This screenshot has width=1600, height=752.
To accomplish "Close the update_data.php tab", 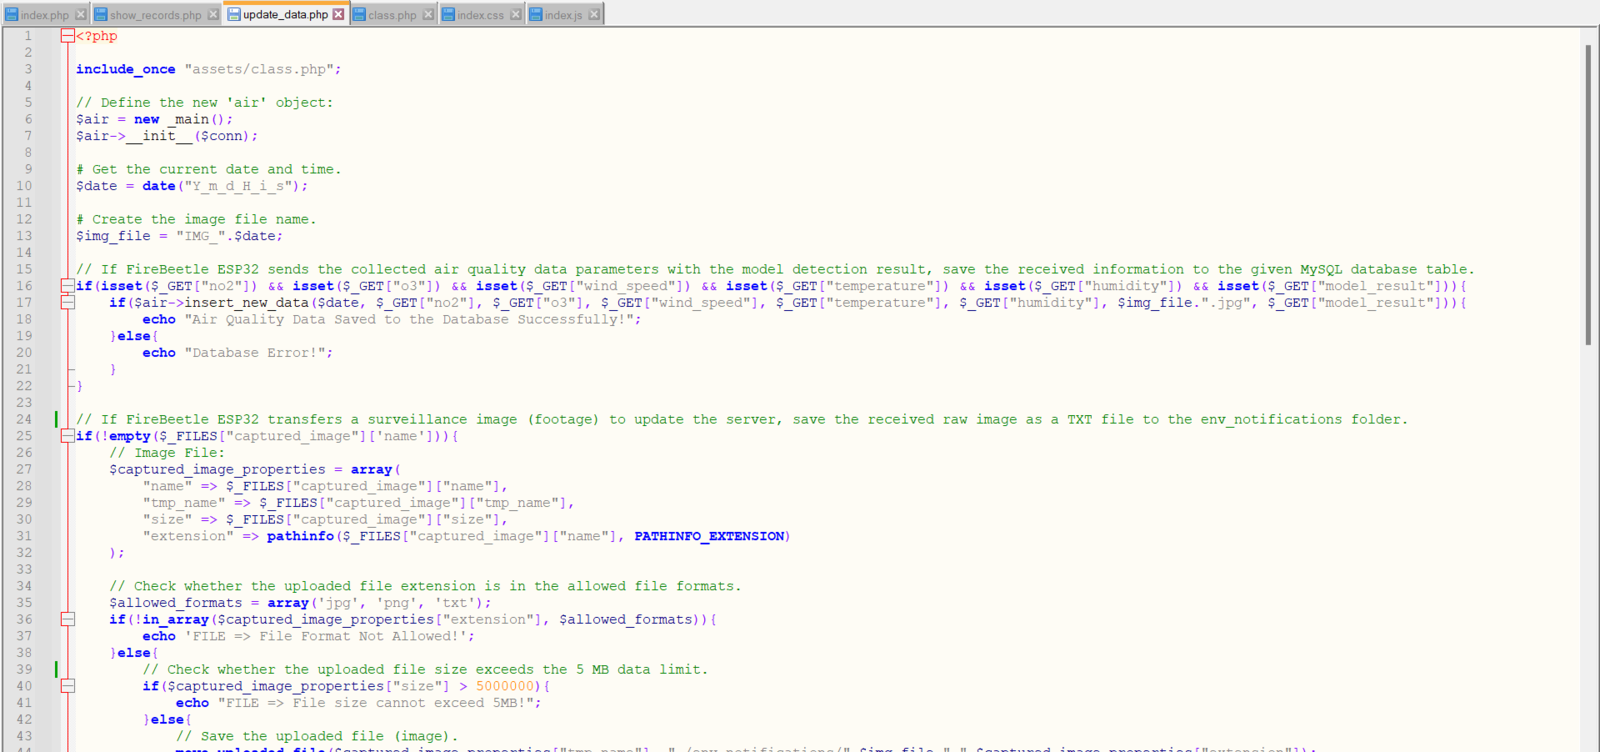I will [x=339, y=15].
